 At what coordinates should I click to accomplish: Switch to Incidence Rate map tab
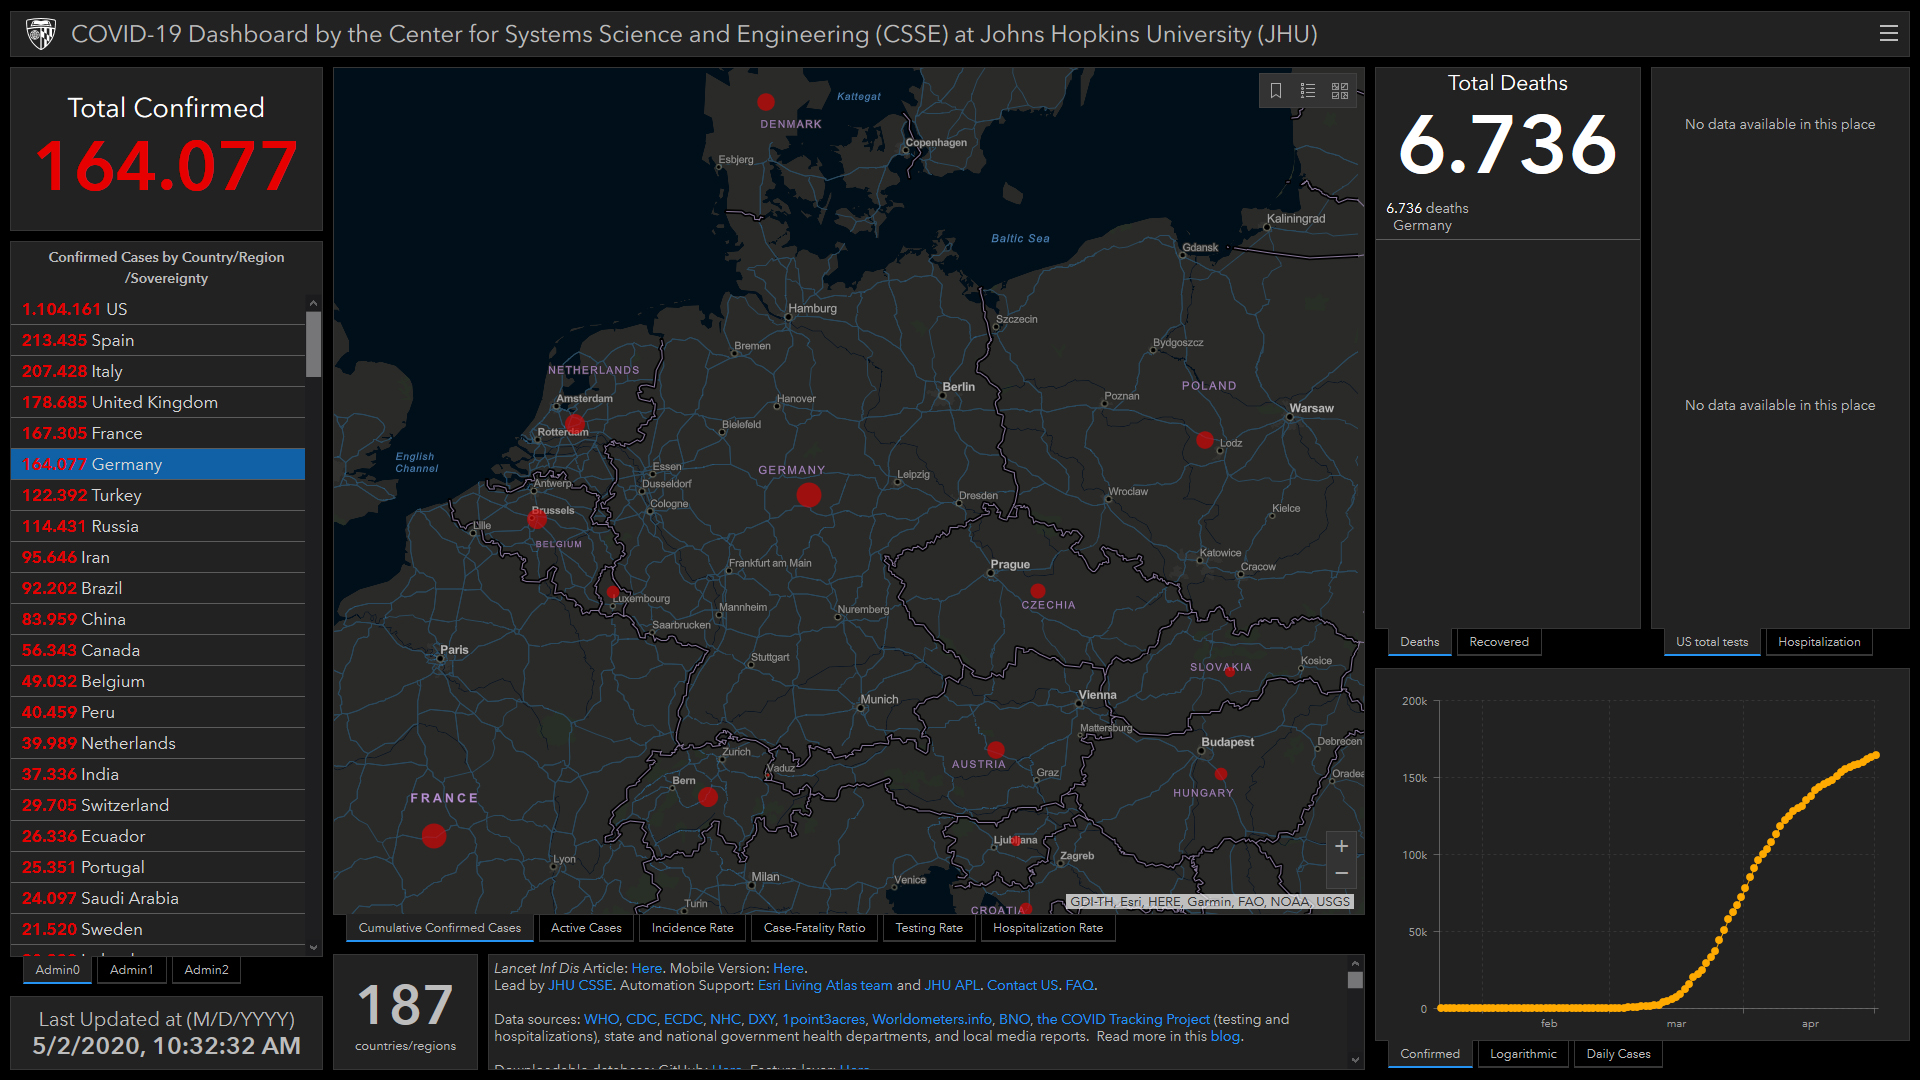point(692,928)
